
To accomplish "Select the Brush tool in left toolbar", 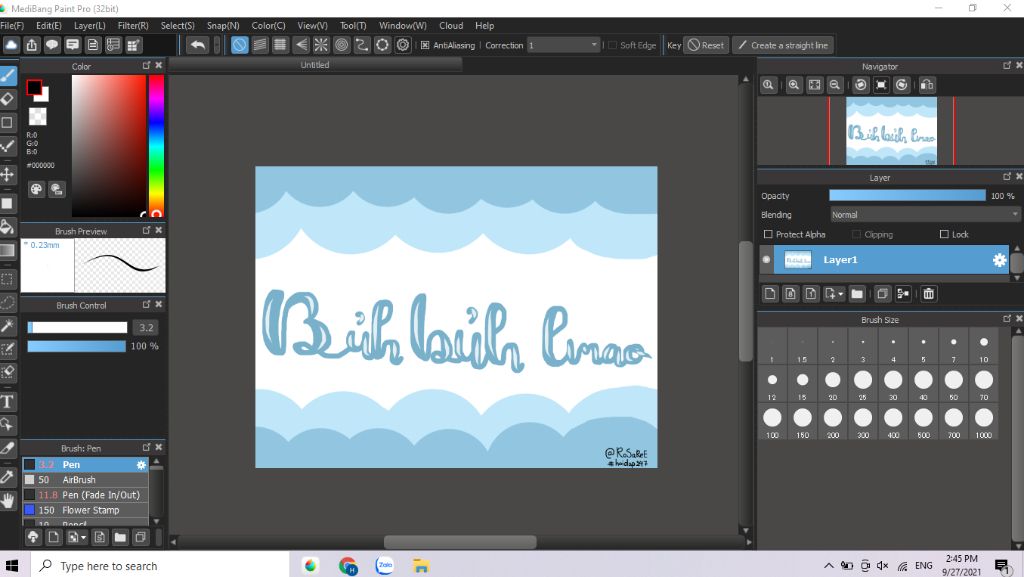I will (8, 75).
